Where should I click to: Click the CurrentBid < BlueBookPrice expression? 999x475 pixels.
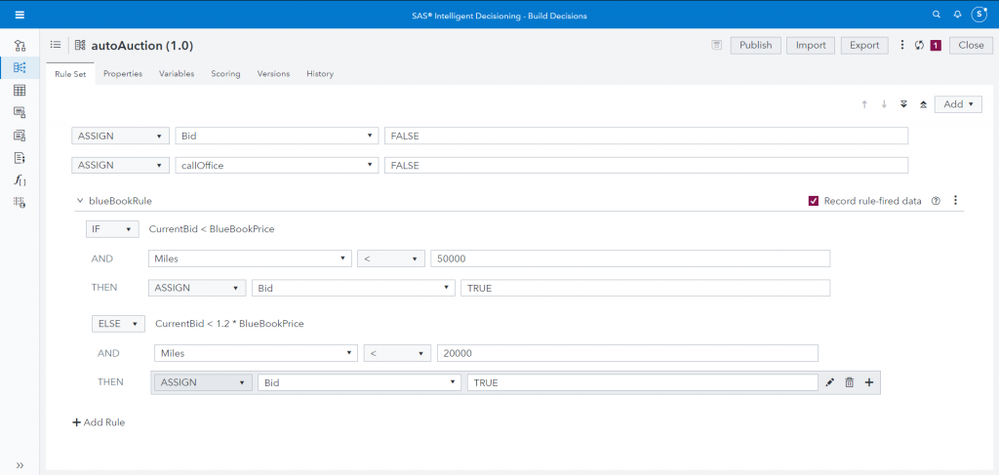point(212,229)
